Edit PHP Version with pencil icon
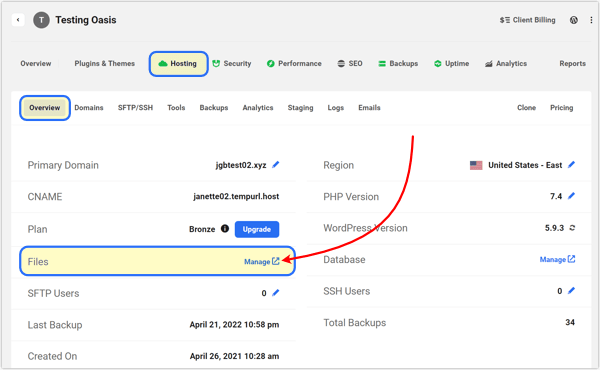The height and width of the screenshot is (370, 600). click(x=571, y=196)
